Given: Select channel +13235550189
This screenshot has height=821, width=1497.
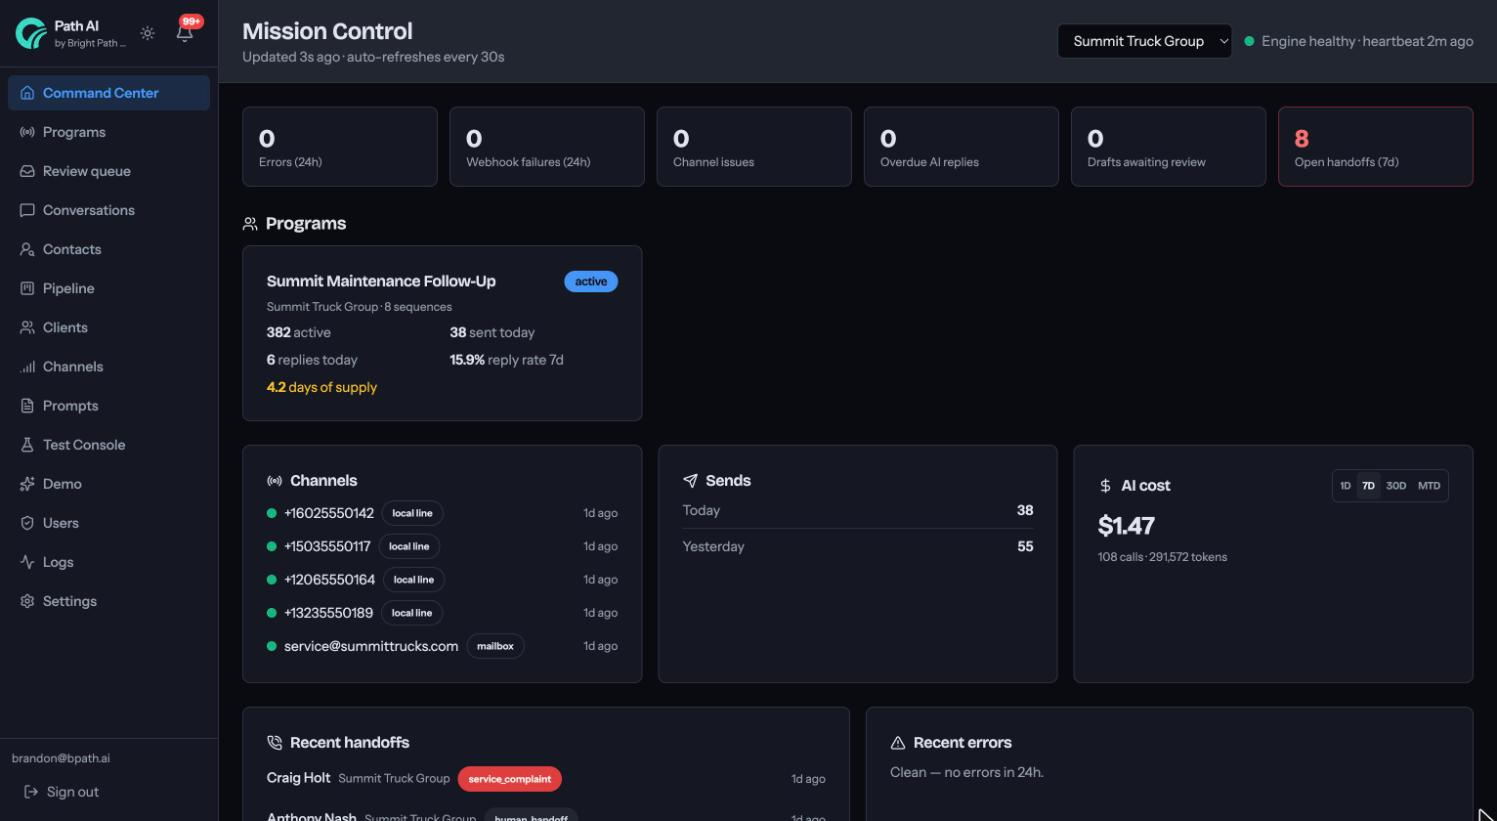Looking at the screenshot, I should pyautogui.click(x=442, y=612).
